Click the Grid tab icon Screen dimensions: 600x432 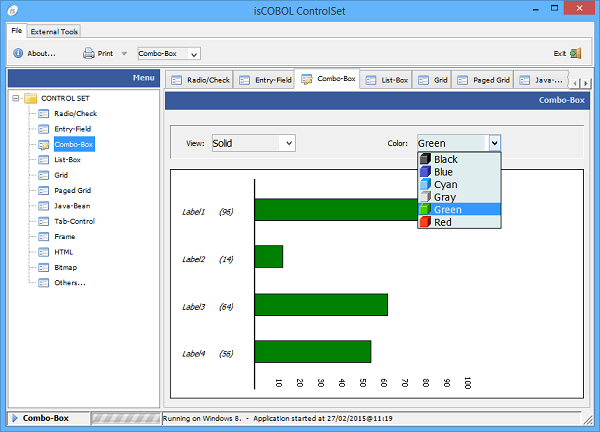[x=425, y=79]
